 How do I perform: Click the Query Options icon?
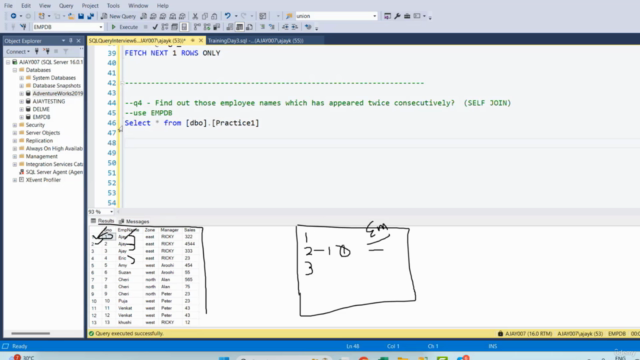(x=174, y=27)
